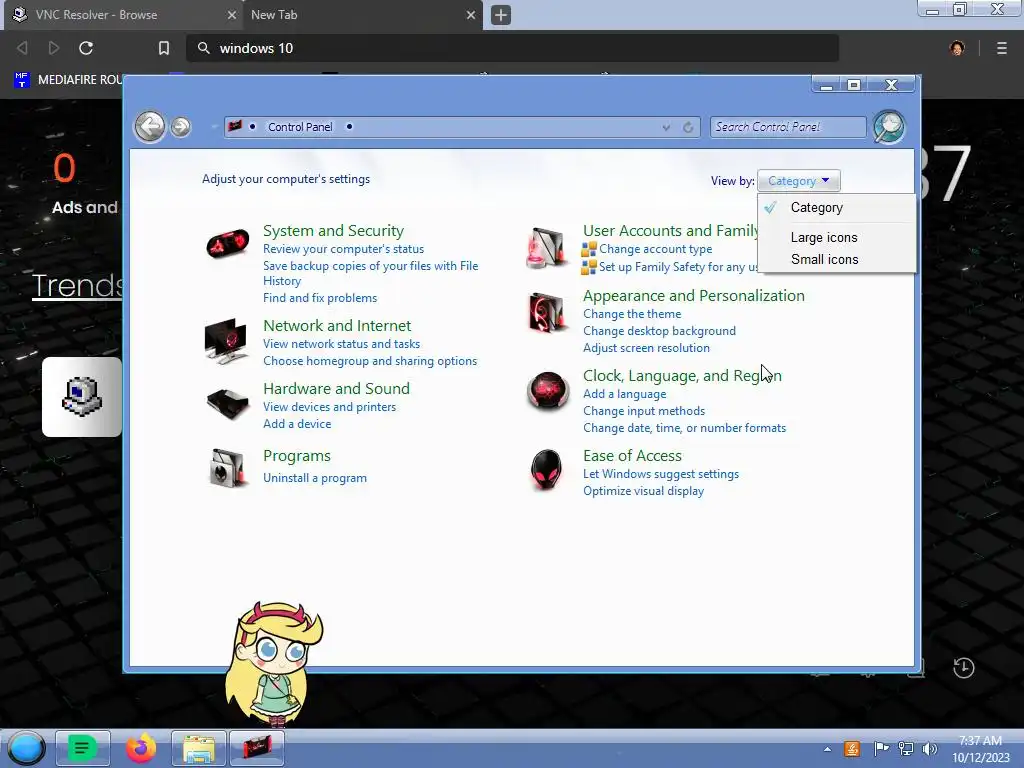Expand the address bar history dropdown
The image size is (1024, 768).
(666, 127)
